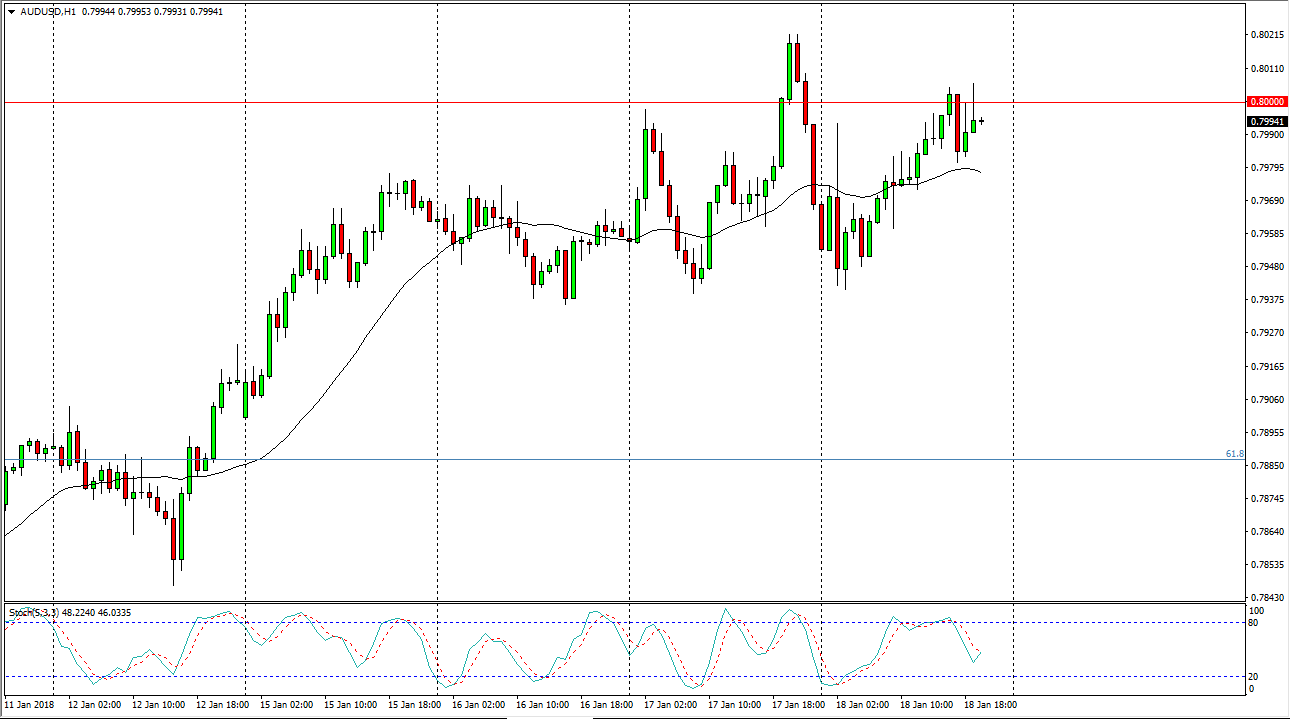Select the 12 Jan 18:00 time label
The width and height of the screenshot is (1290, 719).
[x=222, y=705]
